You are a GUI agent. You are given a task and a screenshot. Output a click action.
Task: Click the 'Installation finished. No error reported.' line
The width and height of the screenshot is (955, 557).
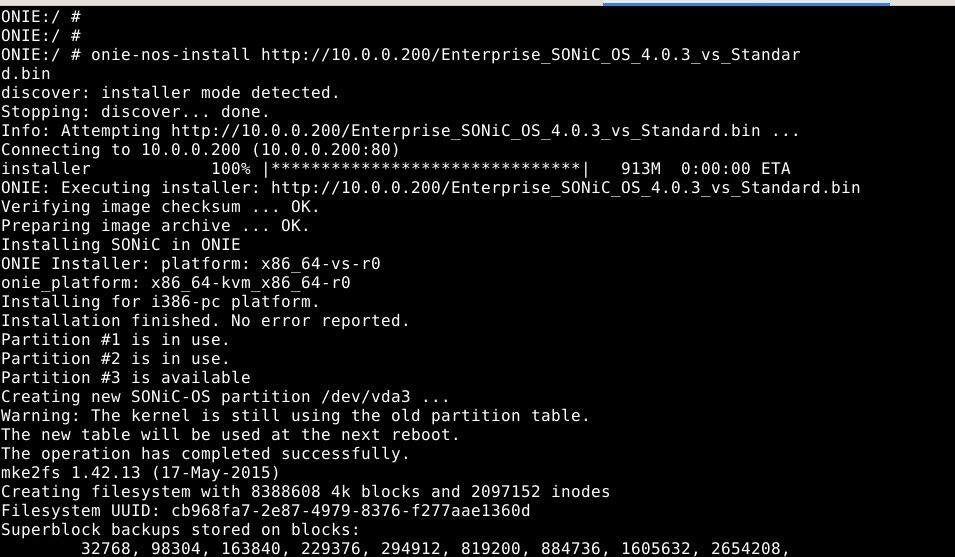coord(205,321)
